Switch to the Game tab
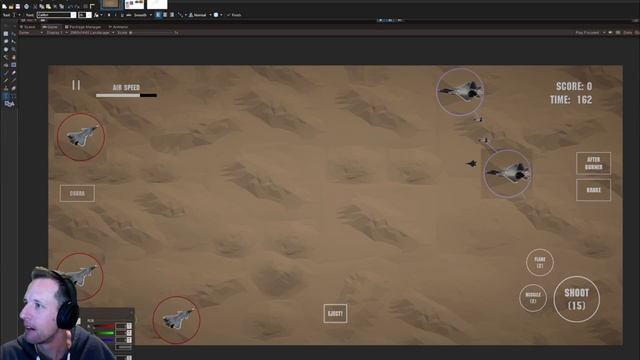 [51, 27]
